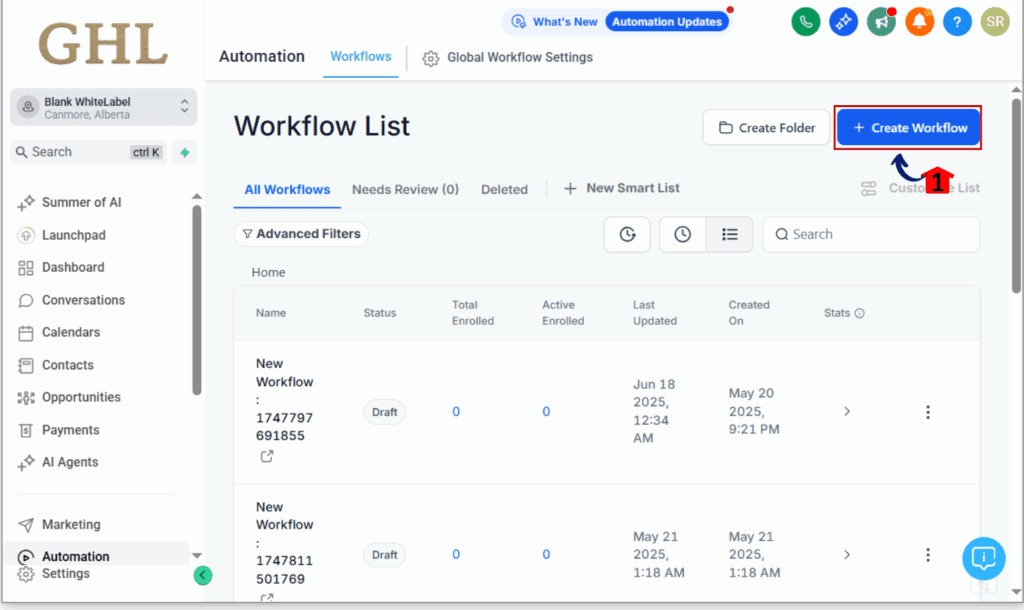Click Name column header
The image size is (1024, 610).
pos(271,313)
